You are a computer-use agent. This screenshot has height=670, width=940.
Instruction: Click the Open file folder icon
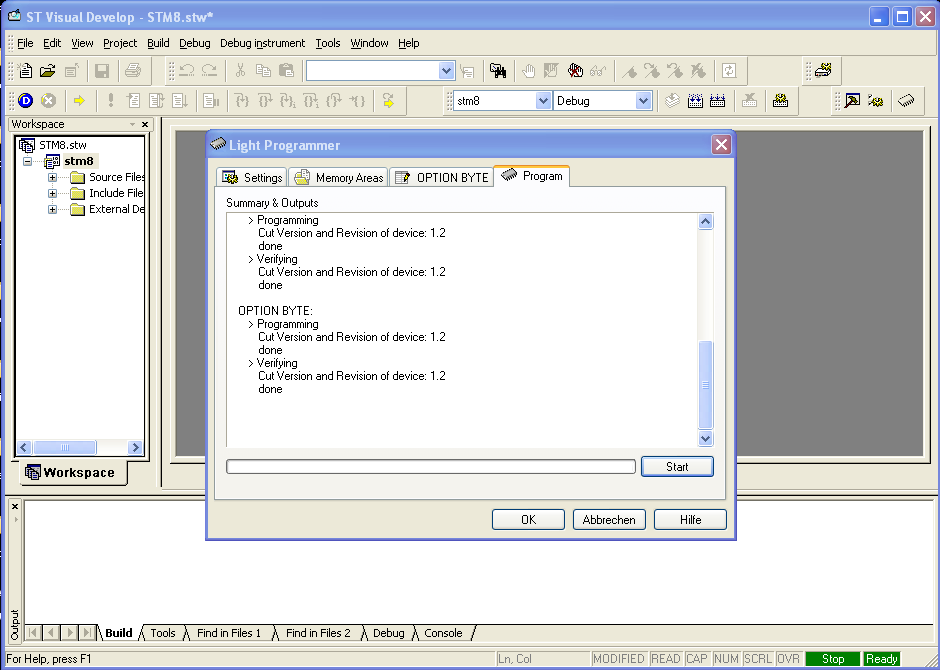pyautogui.click(x=48, y=71)
